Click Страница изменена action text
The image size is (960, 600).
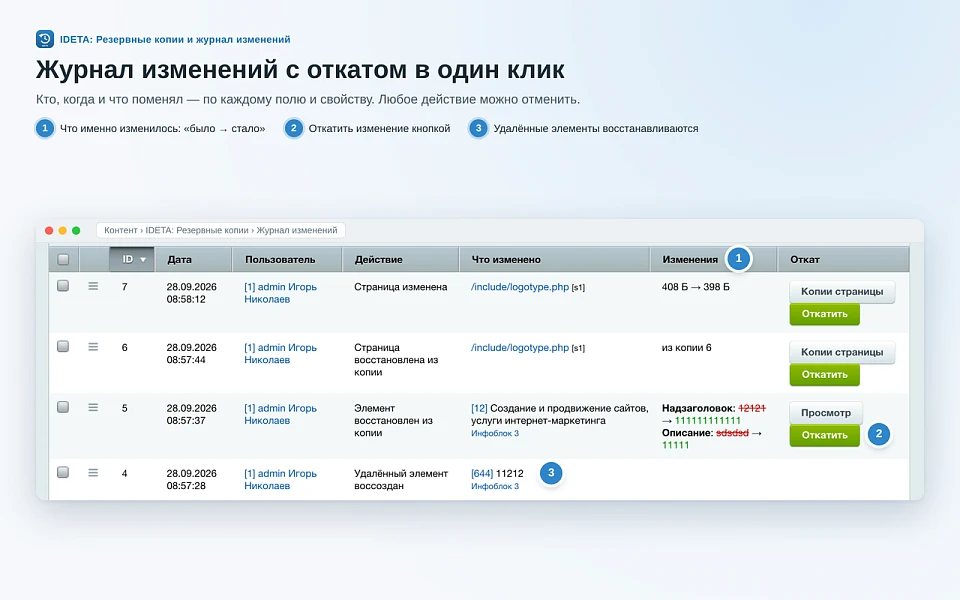400,287
